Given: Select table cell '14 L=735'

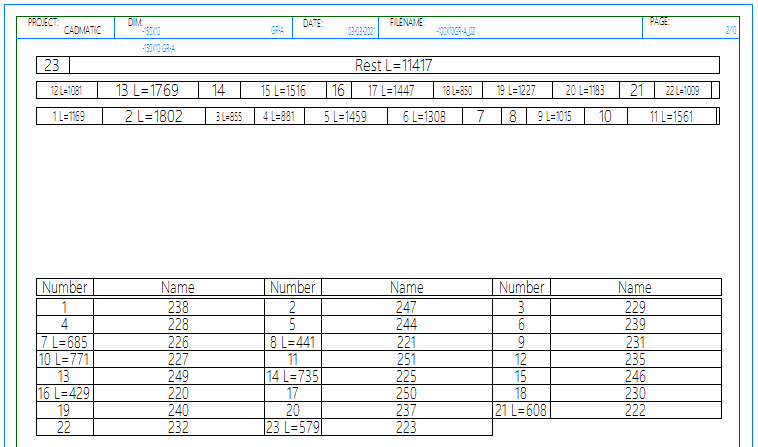Looking at the screenshot, I should [x=293, y=376].
